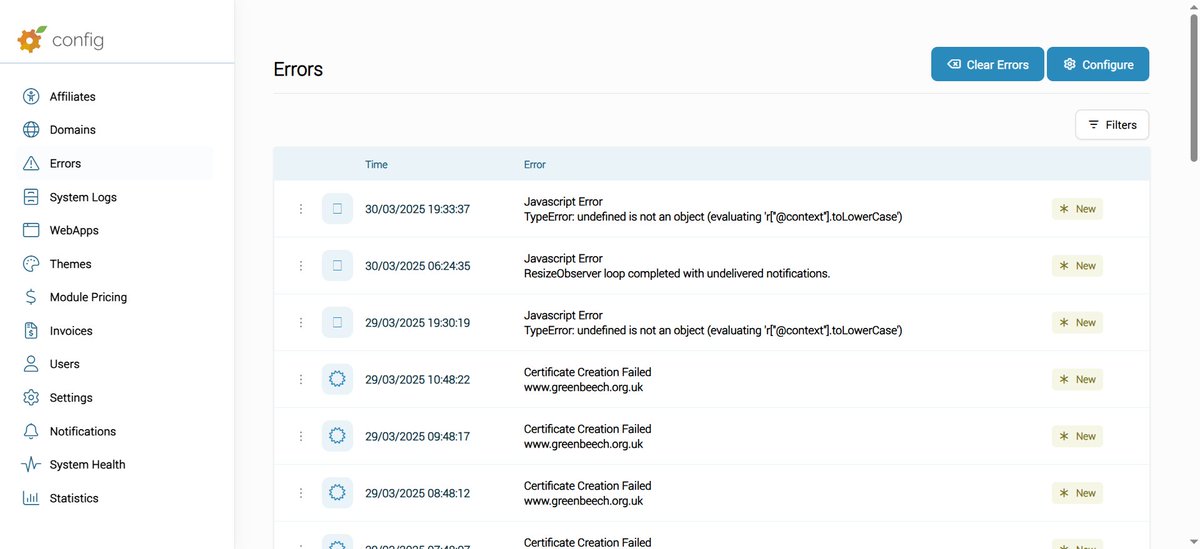Click the Notifications bell icon
This screenshot has height=549, width=1200.
(x=31, y=432)
